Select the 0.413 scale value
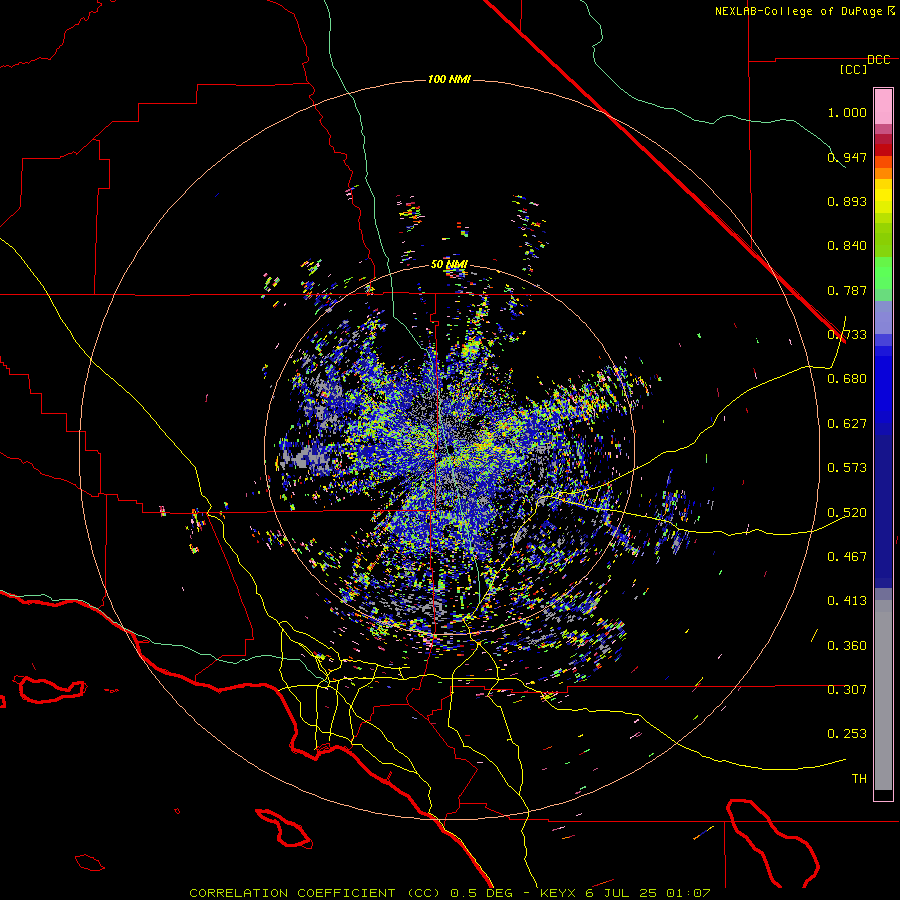Image resolution: width=900 pixels, height=900 pixels. [x=847, y=601]
